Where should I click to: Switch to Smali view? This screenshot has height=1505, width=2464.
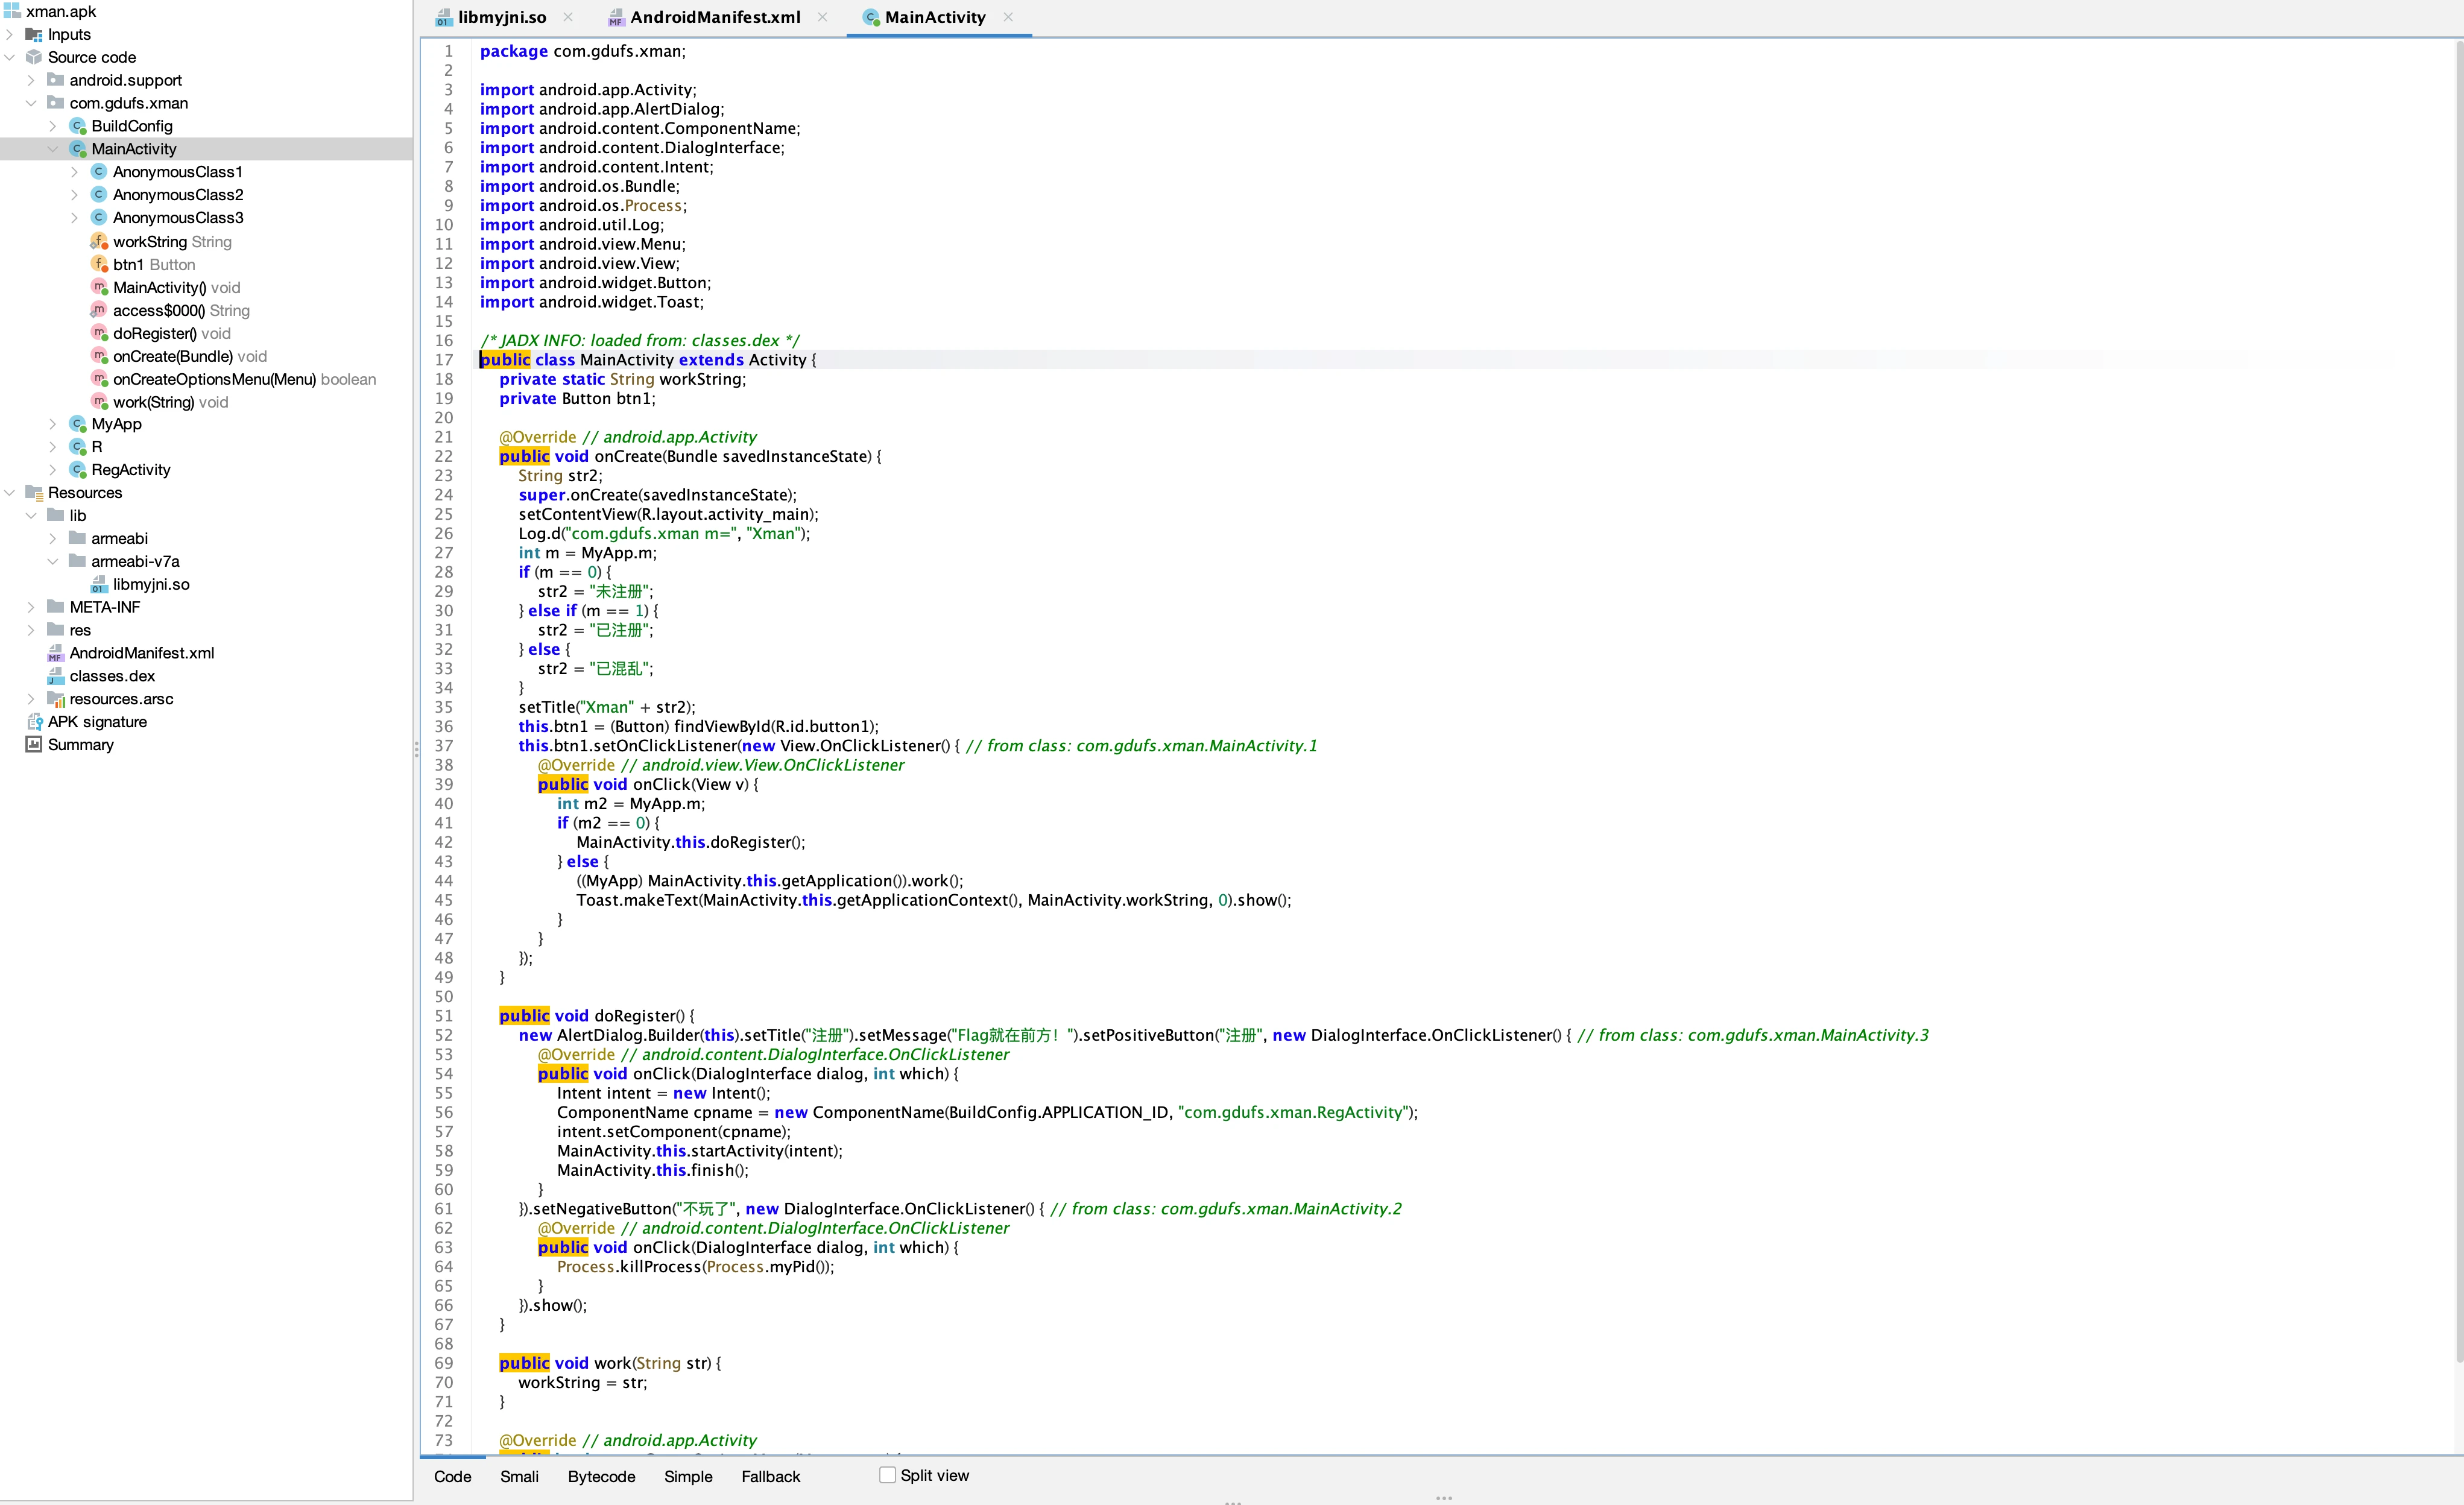(519, 1477)
